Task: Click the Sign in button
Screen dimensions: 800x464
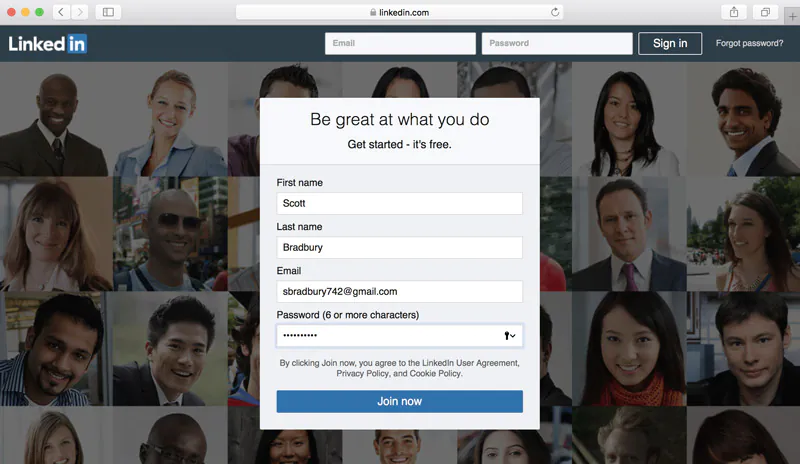Action: click(x=670, y=43)
